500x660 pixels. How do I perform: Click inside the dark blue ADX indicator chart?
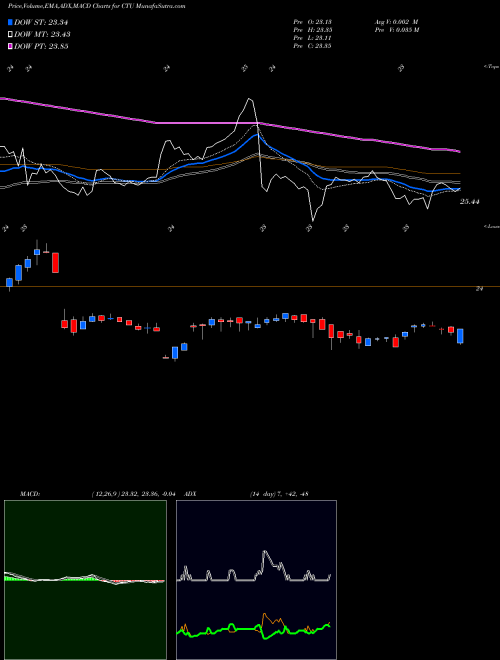click(256, 580)
